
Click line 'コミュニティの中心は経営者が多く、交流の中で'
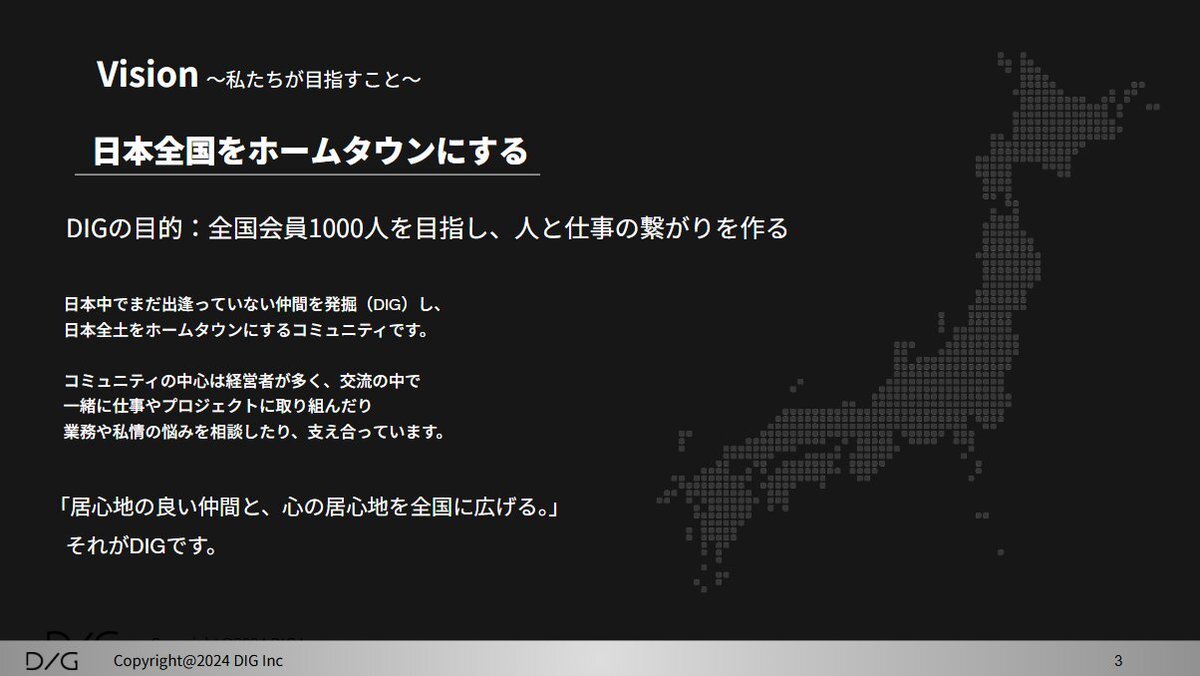click(x=244, y=382)
